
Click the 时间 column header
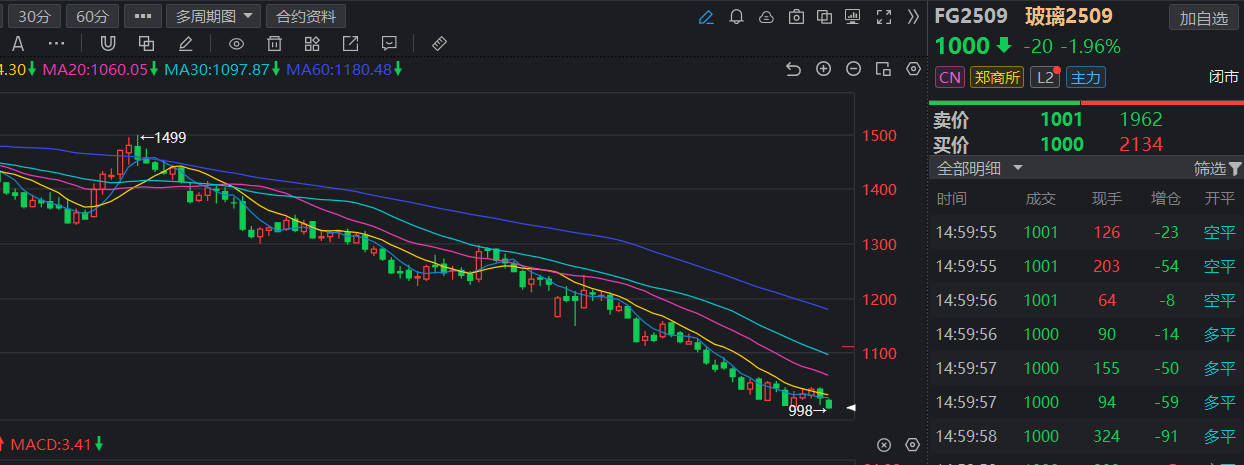pos(952,199)
